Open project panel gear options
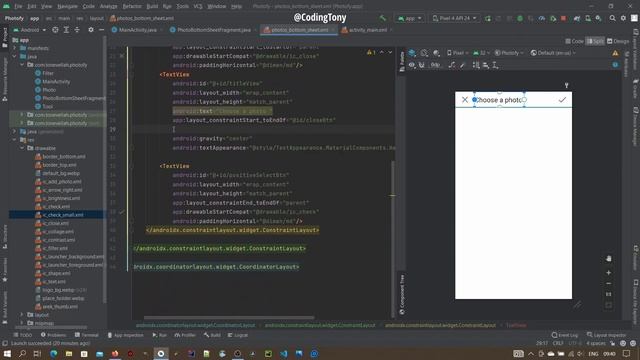 coord(91,30)
